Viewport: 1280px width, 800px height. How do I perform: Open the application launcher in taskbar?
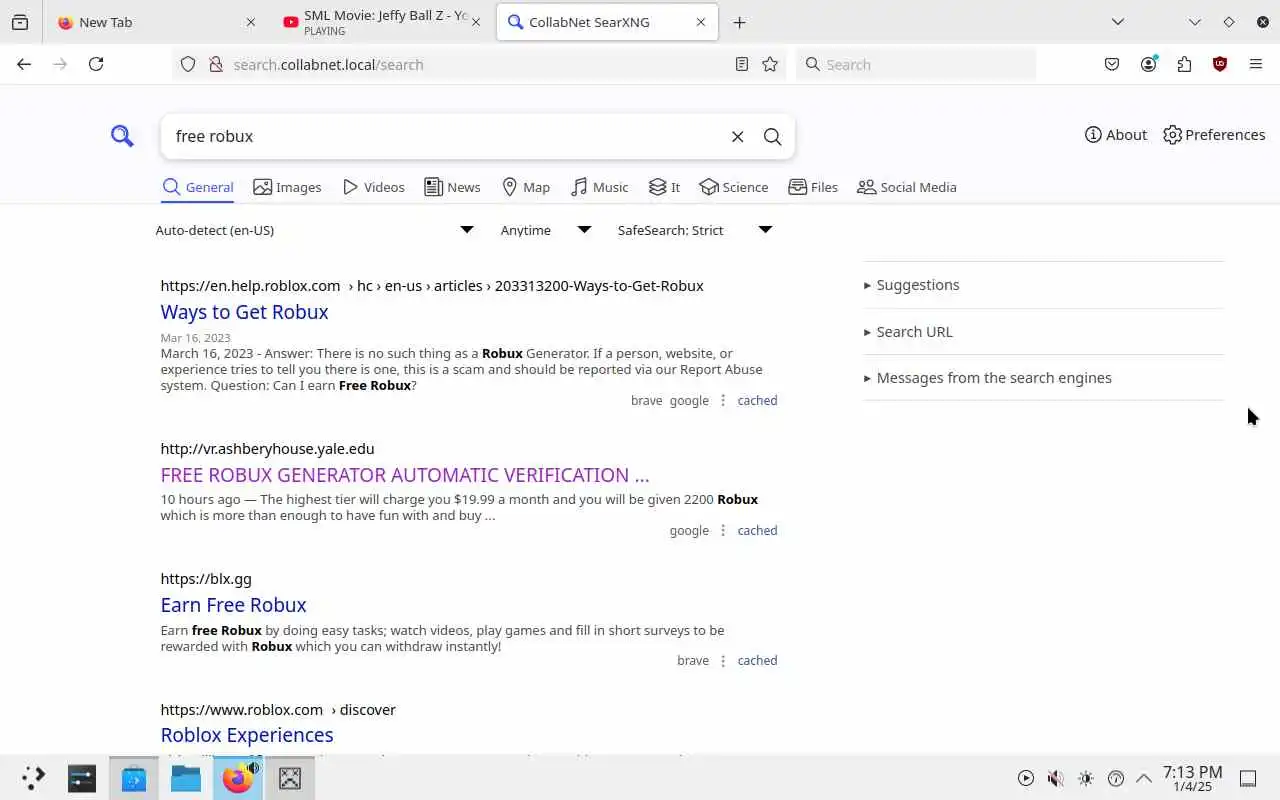coord(33,778)
